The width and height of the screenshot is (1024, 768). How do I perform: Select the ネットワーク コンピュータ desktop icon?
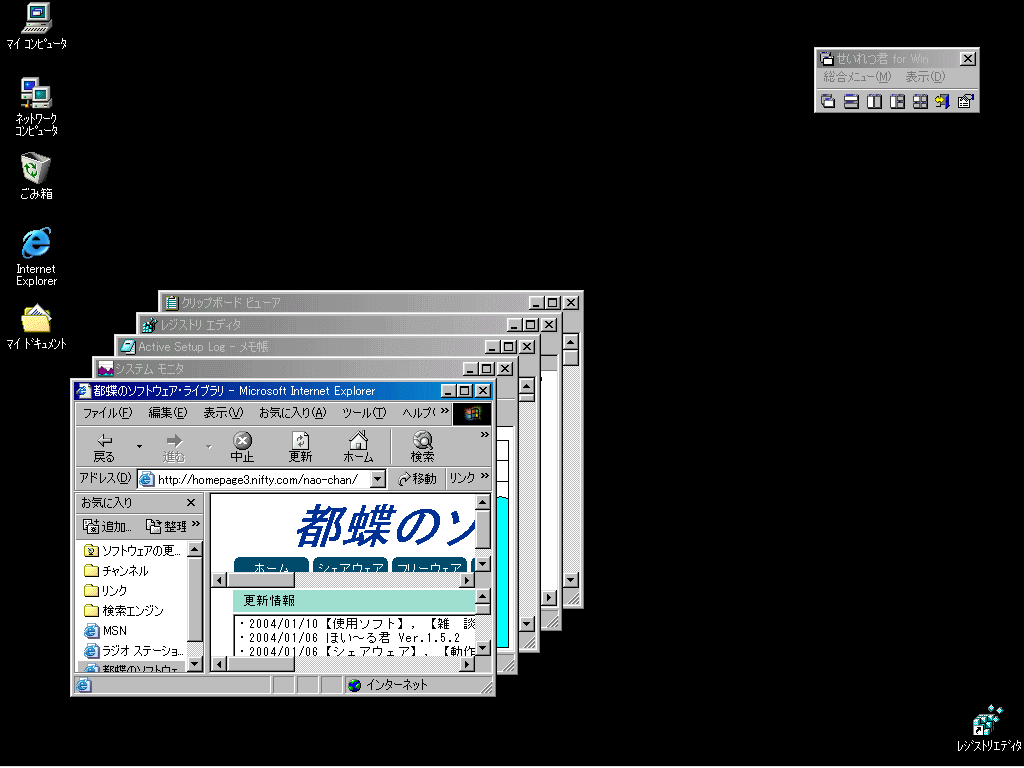(x=37, y=107)
